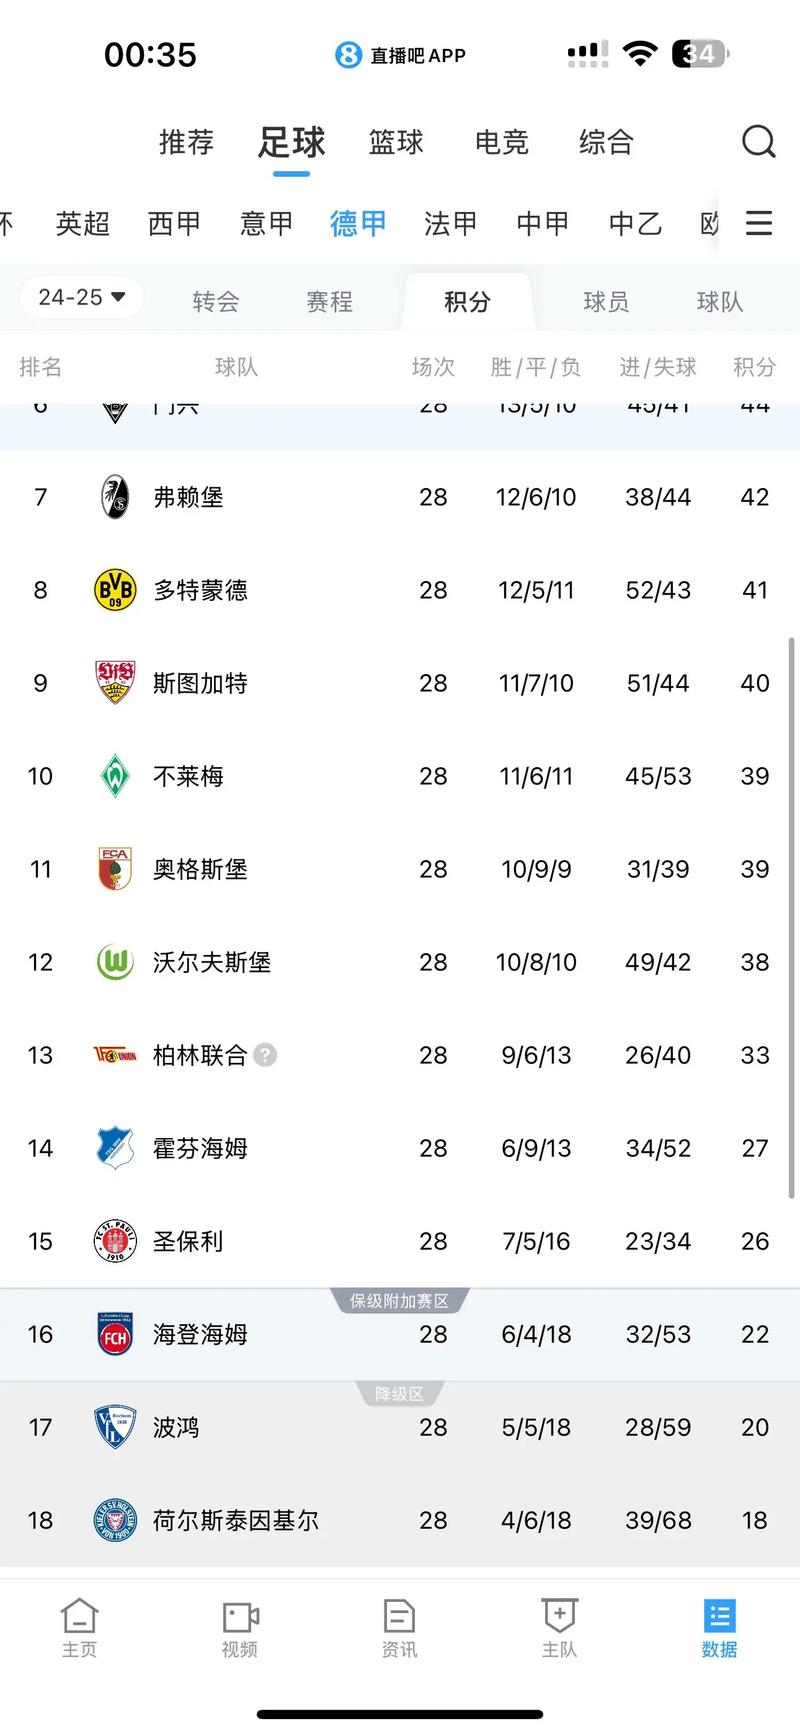Open the 多特蒙德 team page
The height and width of the screenshot is (1734, 800).
[x=199, y=590]
